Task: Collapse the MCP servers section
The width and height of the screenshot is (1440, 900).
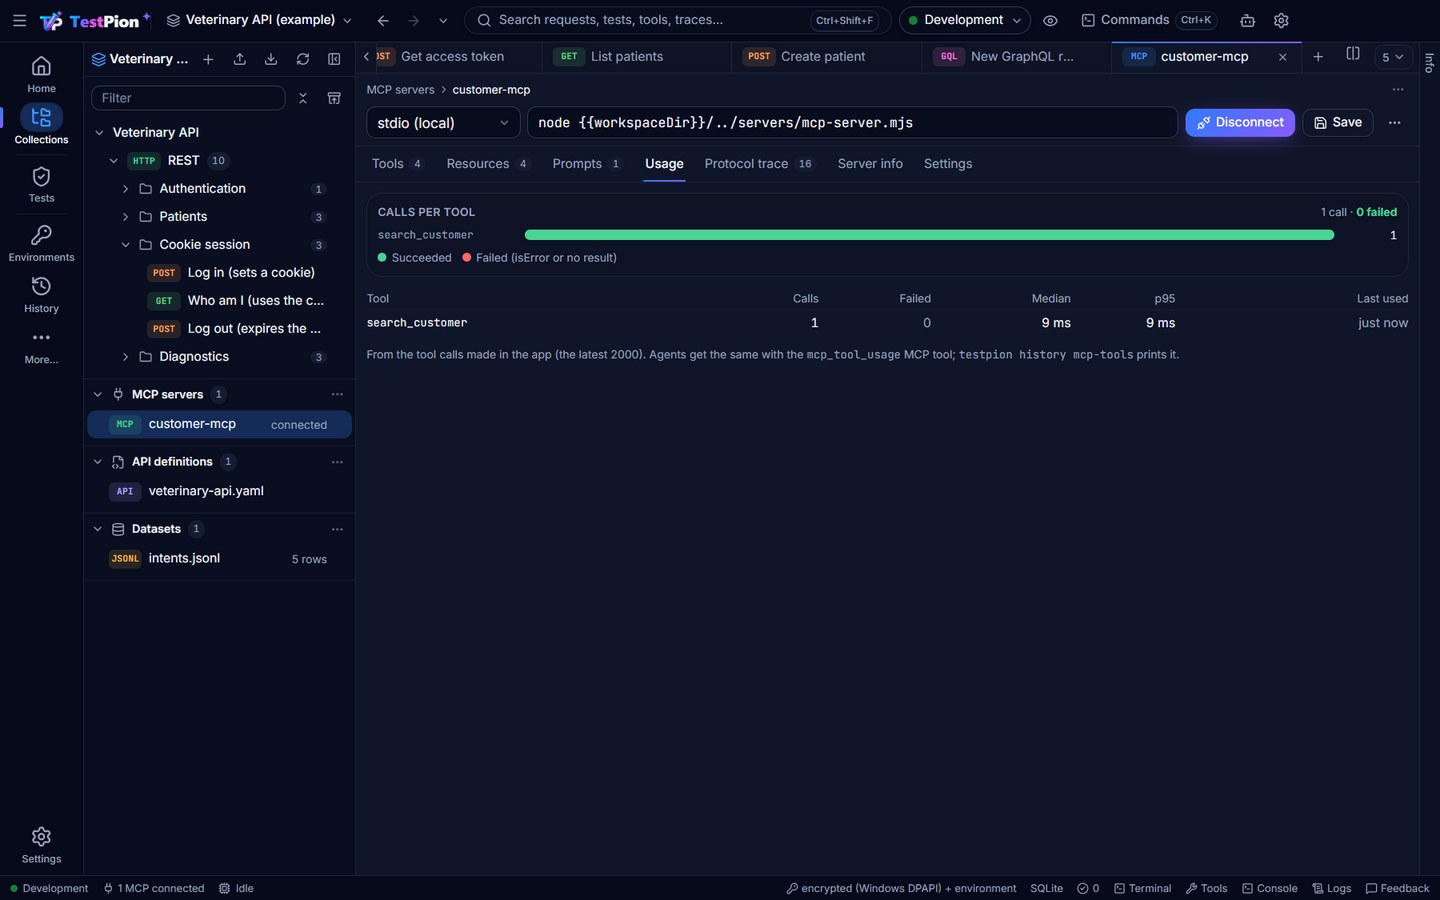Action: pos(98,394)
